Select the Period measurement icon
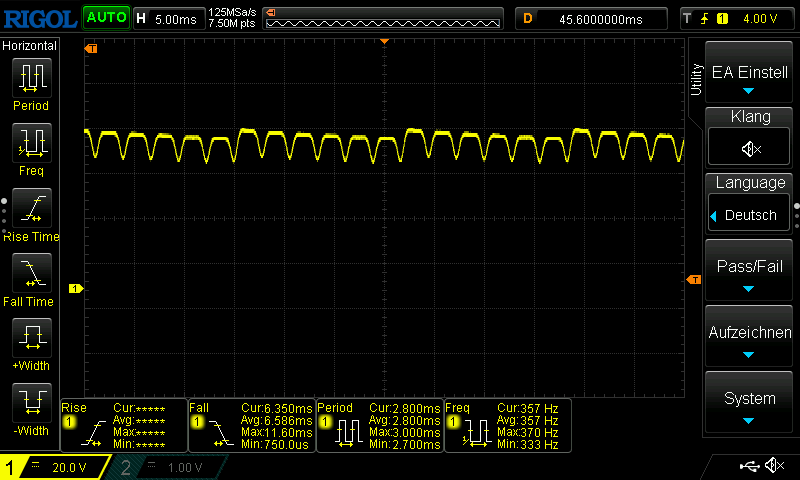This screenshot has width=800, height=480. pos(31,77)
